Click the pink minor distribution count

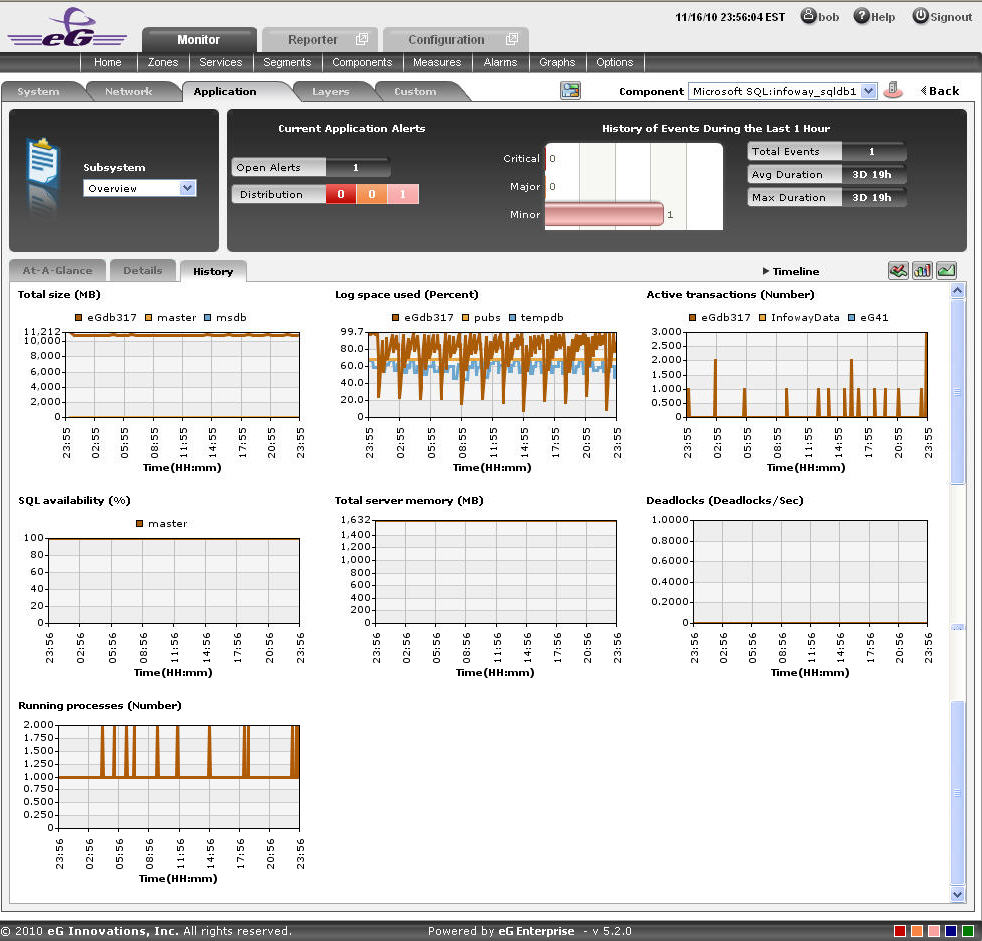tap(403, 194)
